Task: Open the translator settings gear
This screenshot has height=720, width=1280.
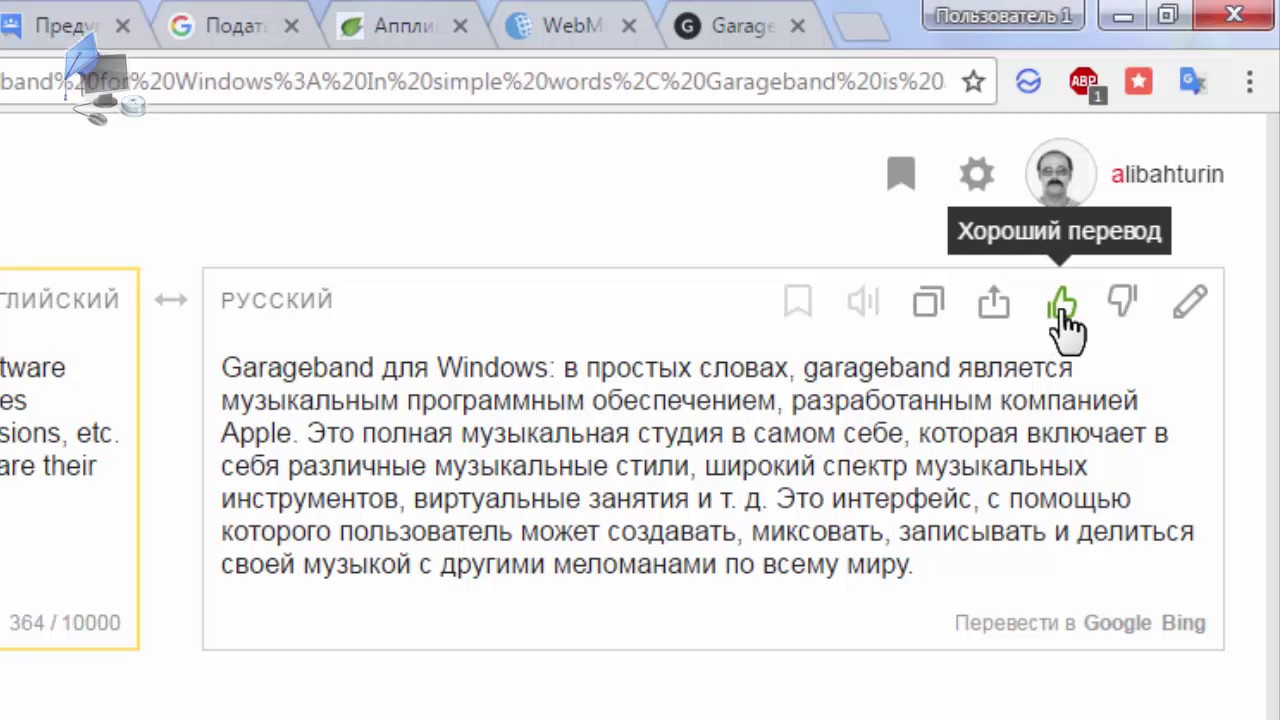Action: (x=977, y=174)
